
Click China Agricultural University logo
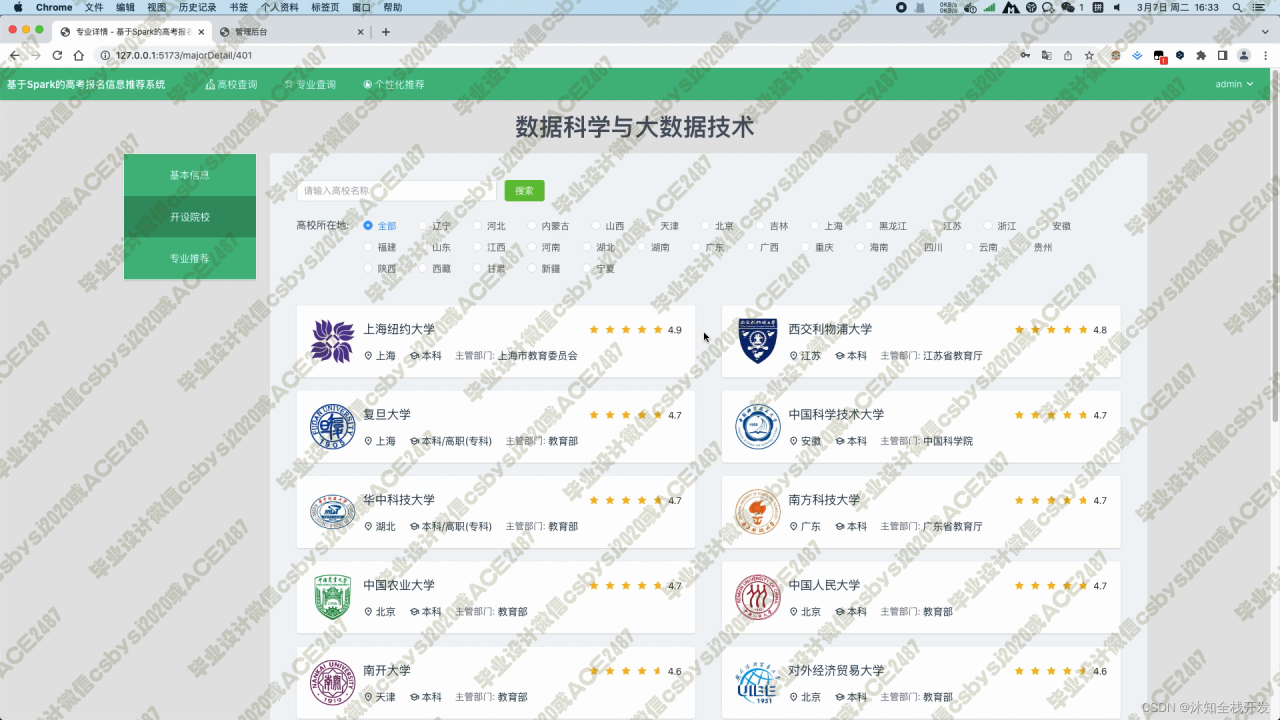tap(332, 597)
